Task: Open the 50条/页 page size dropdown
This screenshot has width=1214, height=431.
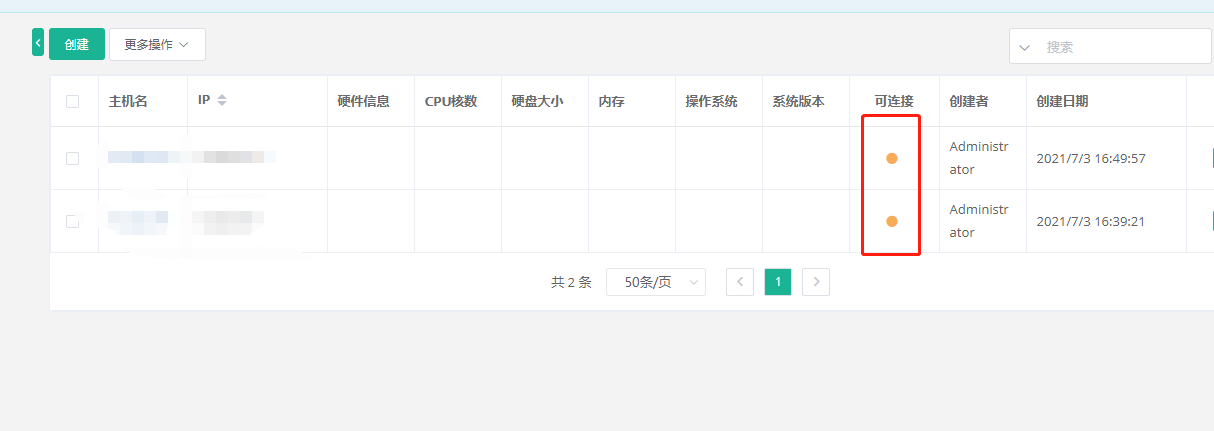Action: click(656, 282)
